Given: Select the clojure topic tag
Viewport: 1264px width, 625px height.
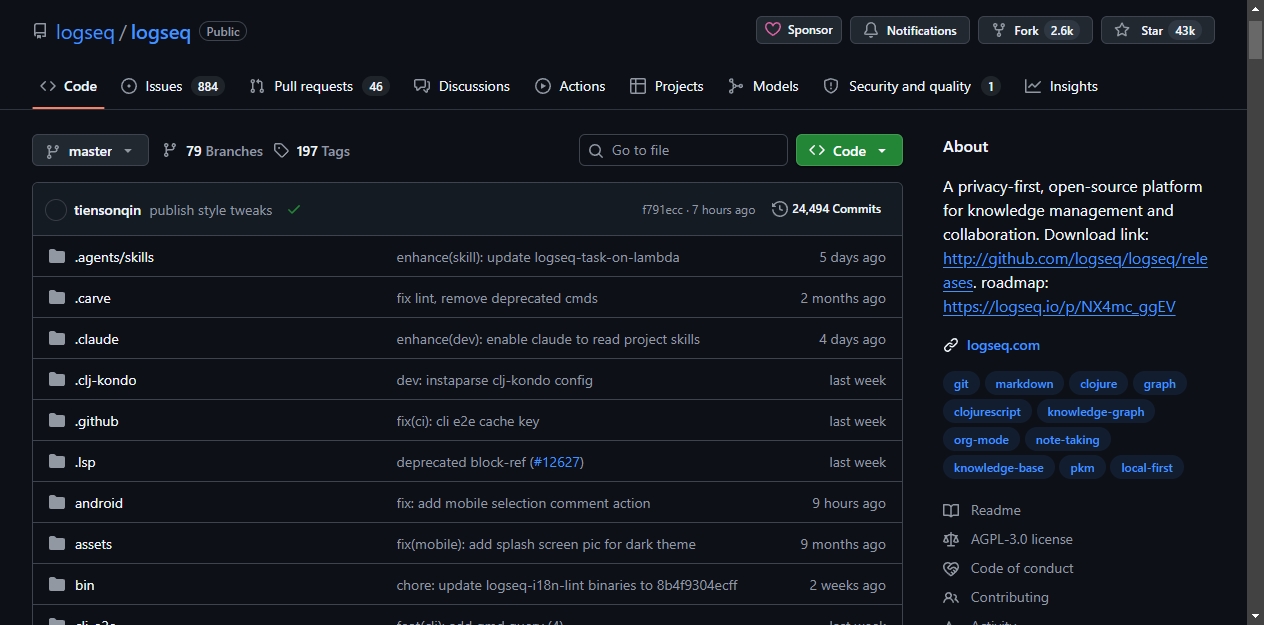Looking at the screenshot, I should coord(1098,384).
